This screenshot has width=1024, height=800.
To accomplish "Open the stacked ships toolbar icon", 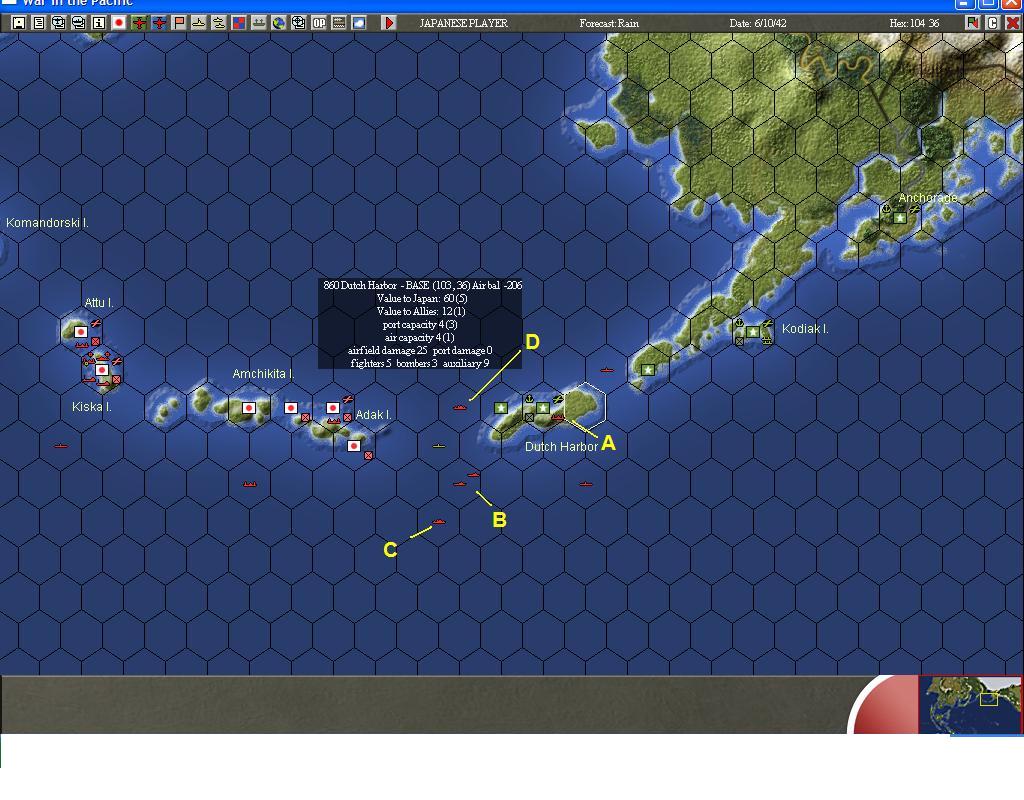I will point(219,23).
